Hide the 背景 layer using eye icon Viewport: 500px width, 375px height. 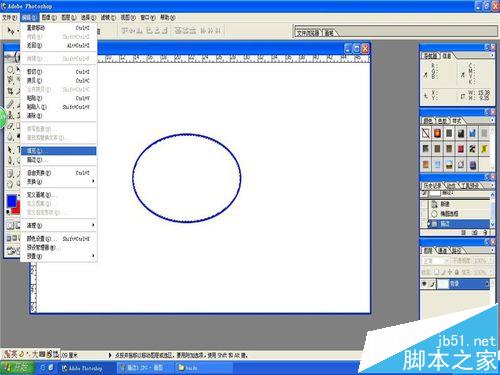(424, 284)
